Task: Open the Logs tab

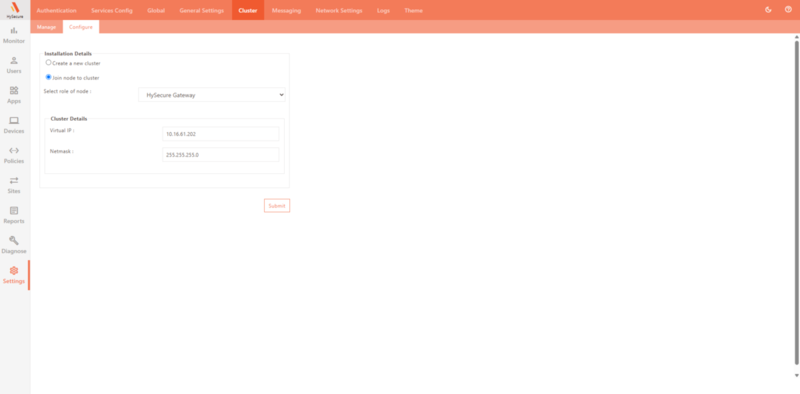Action: coord(383,10)
